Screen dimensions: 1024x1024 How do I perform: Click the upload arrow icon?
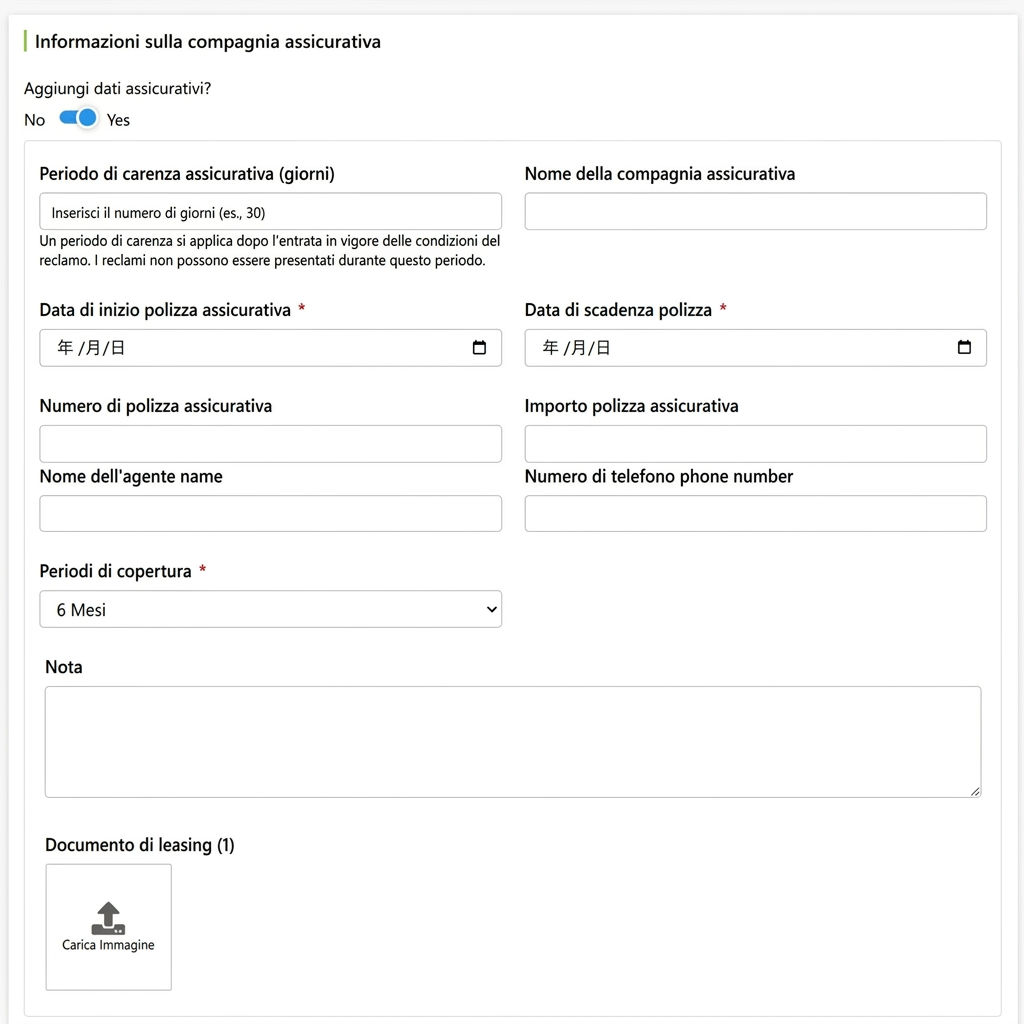tap(108, 918)
